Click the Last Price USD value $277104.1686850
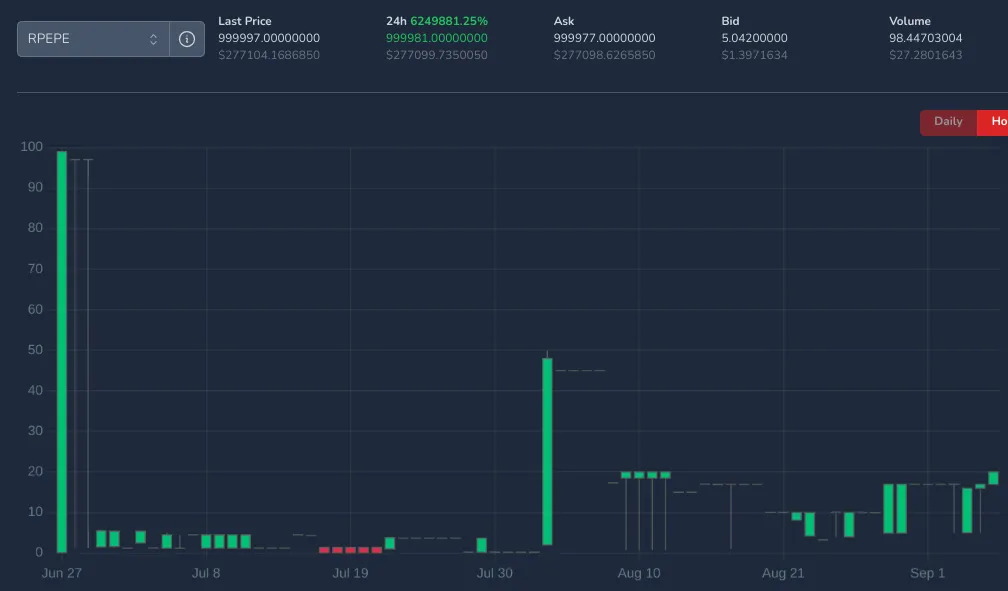Image resolution: width=1008 pixels, height=591 pixels. tap(269, 55)
